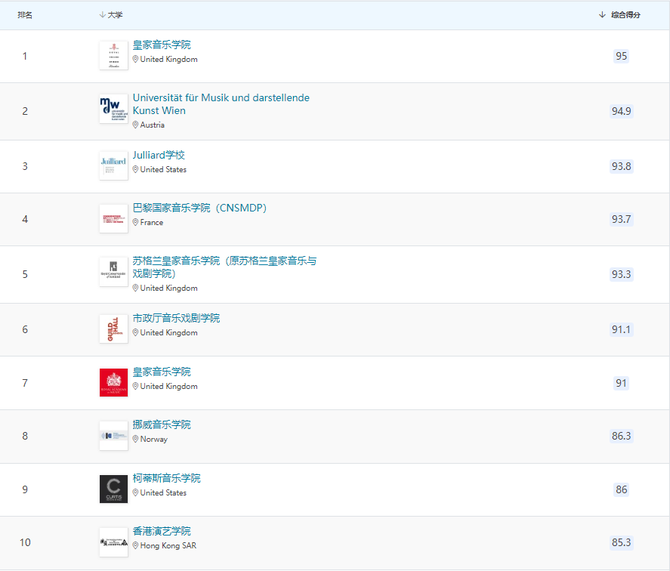Click the Paris conservatoire logo thumbnail
The image size is (670, 571).
[x=114, y=218]
